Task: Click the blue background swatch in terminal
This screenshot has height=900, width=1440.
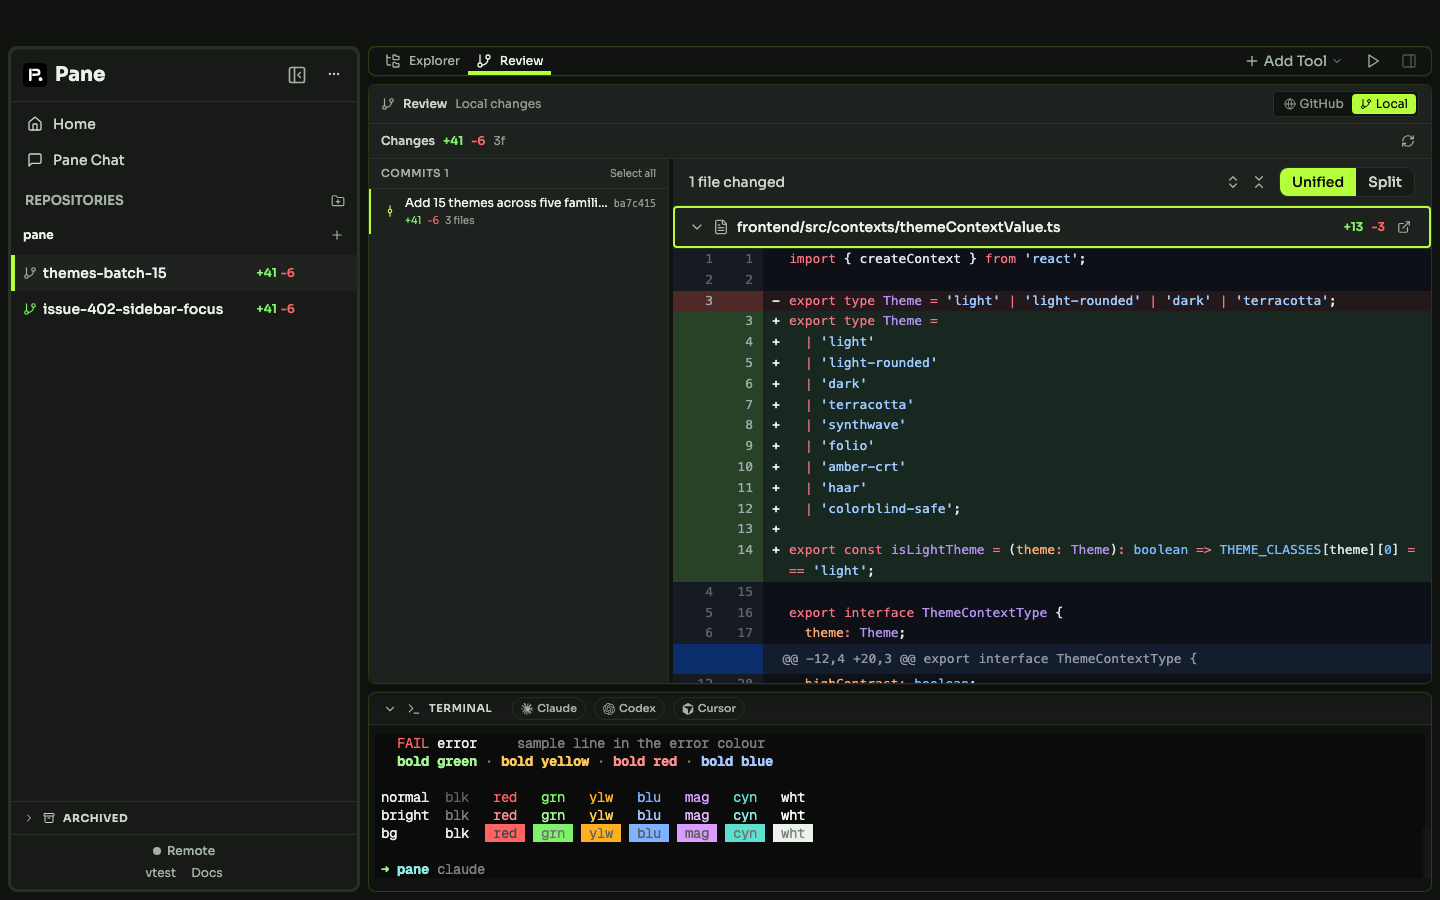Action: pyautogui.click(x=649, y=834)
